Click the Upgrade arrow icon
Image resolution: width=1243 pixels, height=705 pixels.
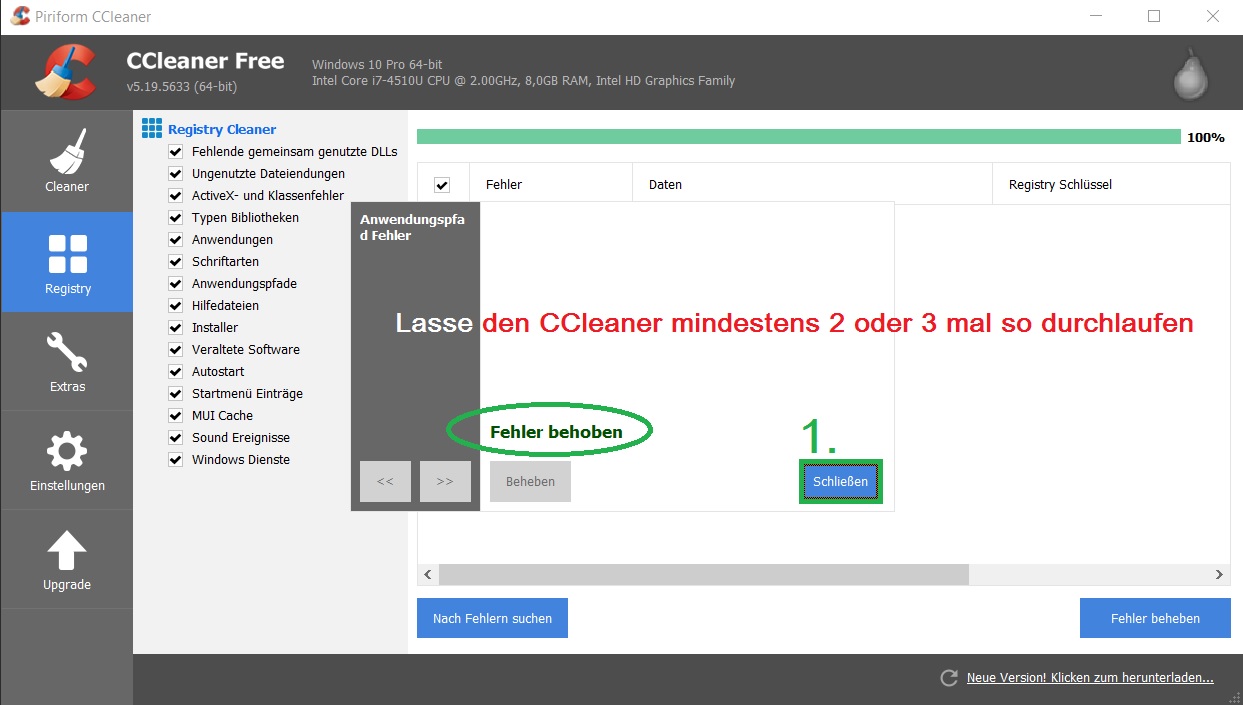67,551
